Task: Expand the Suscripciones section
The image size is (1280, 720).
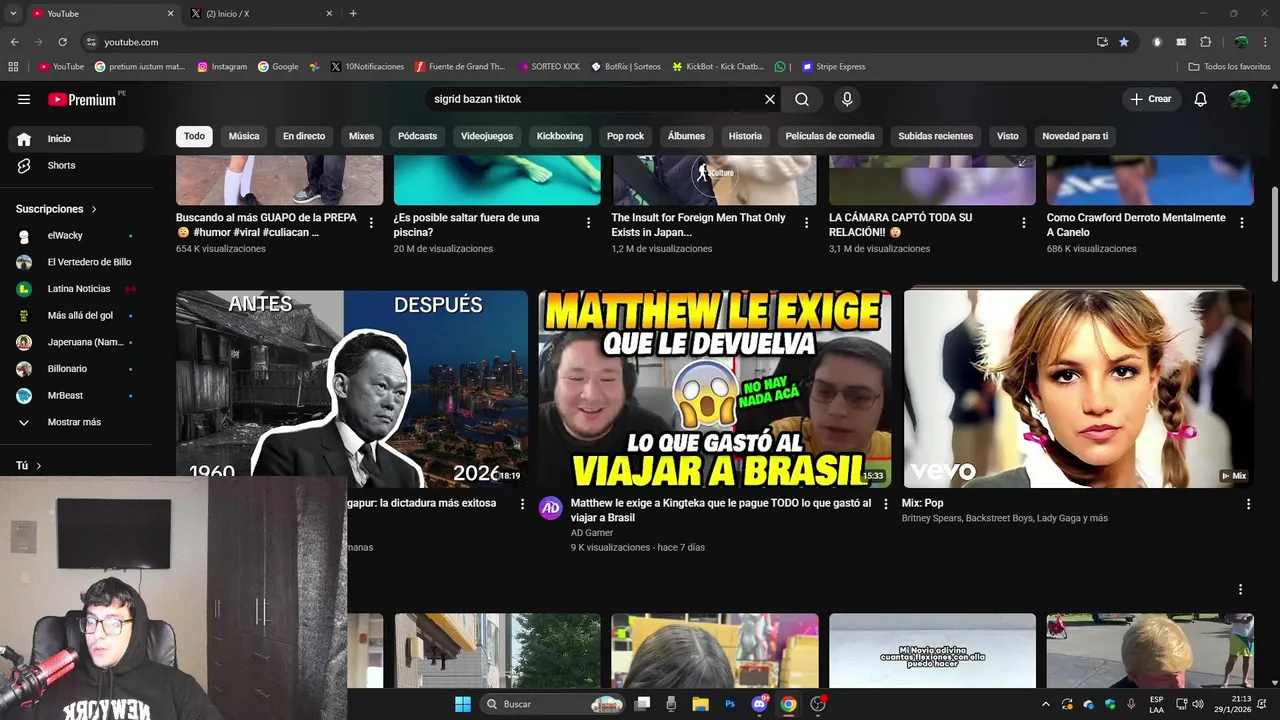Action: (x=56, y=209)
